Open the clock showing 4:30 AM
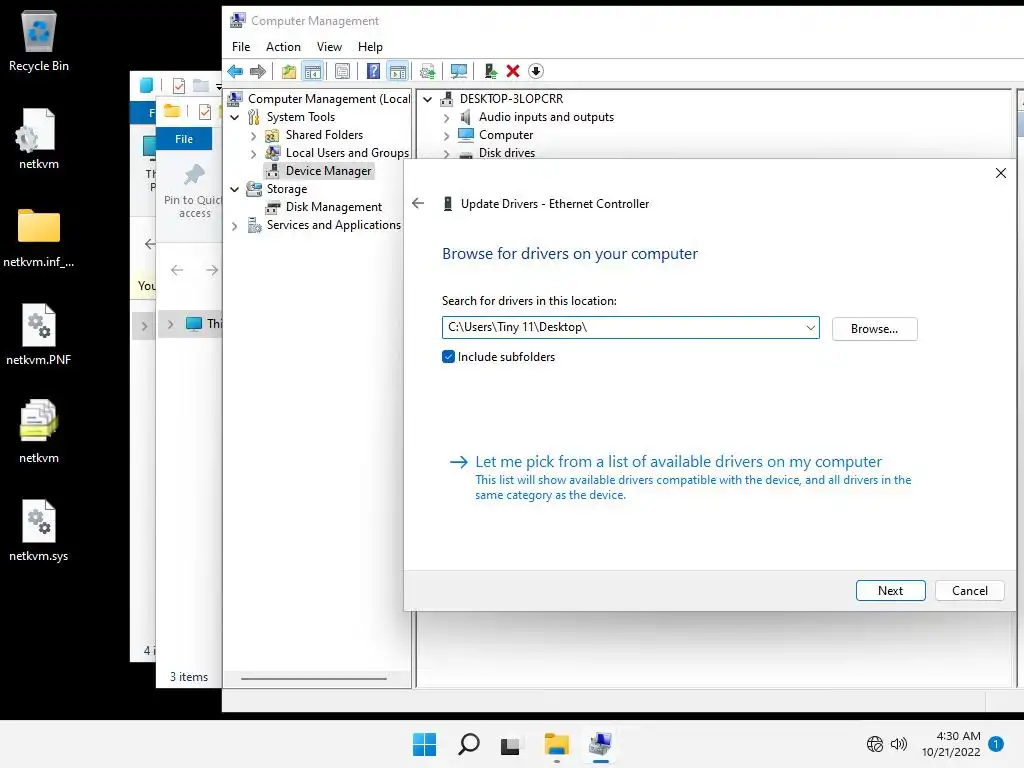Image resolution: width=1024 pixels, height=768 pixels. 951,744
